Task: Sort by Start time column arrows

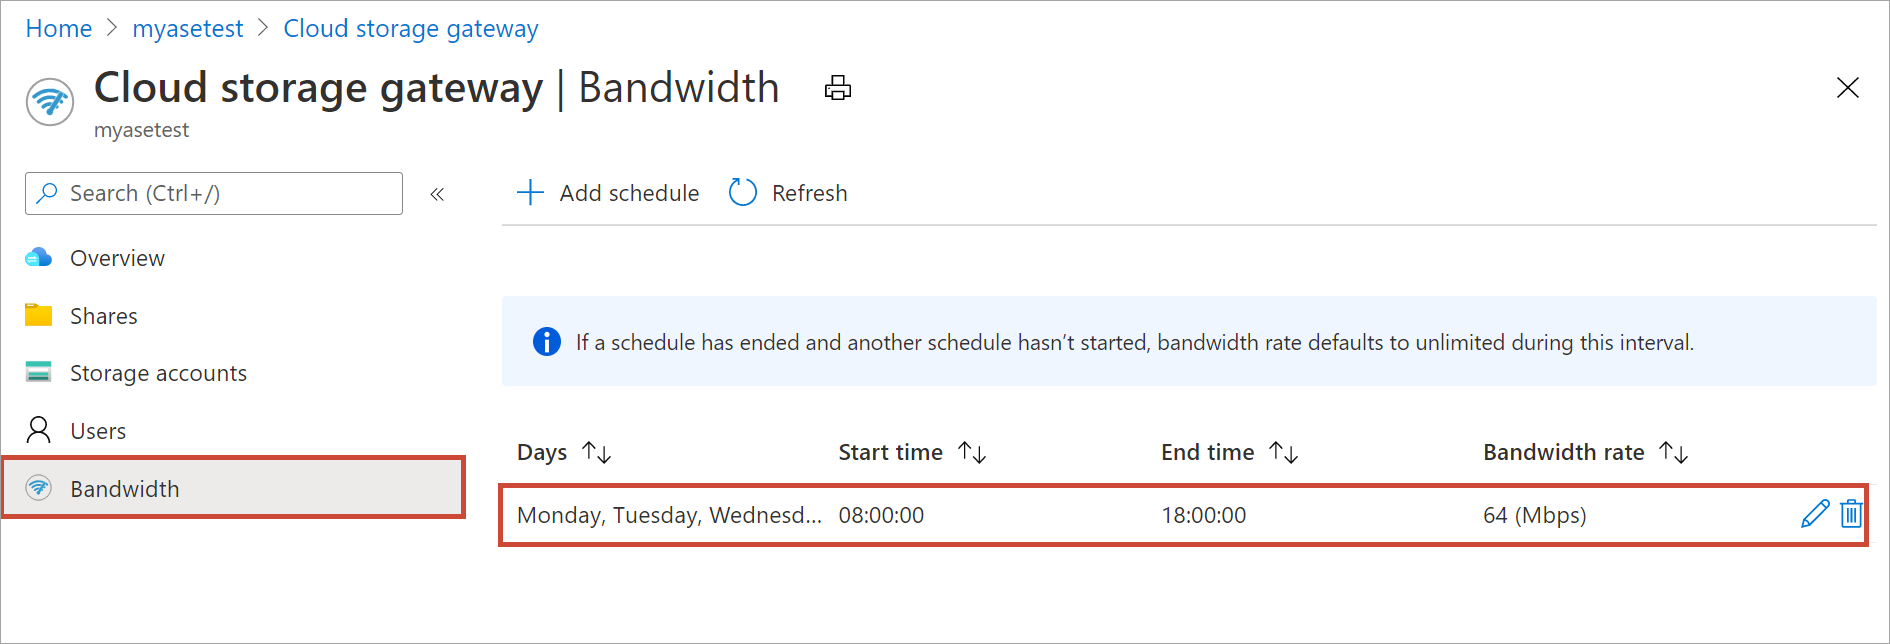Action: pyautogui.click(x=972, y=452)
